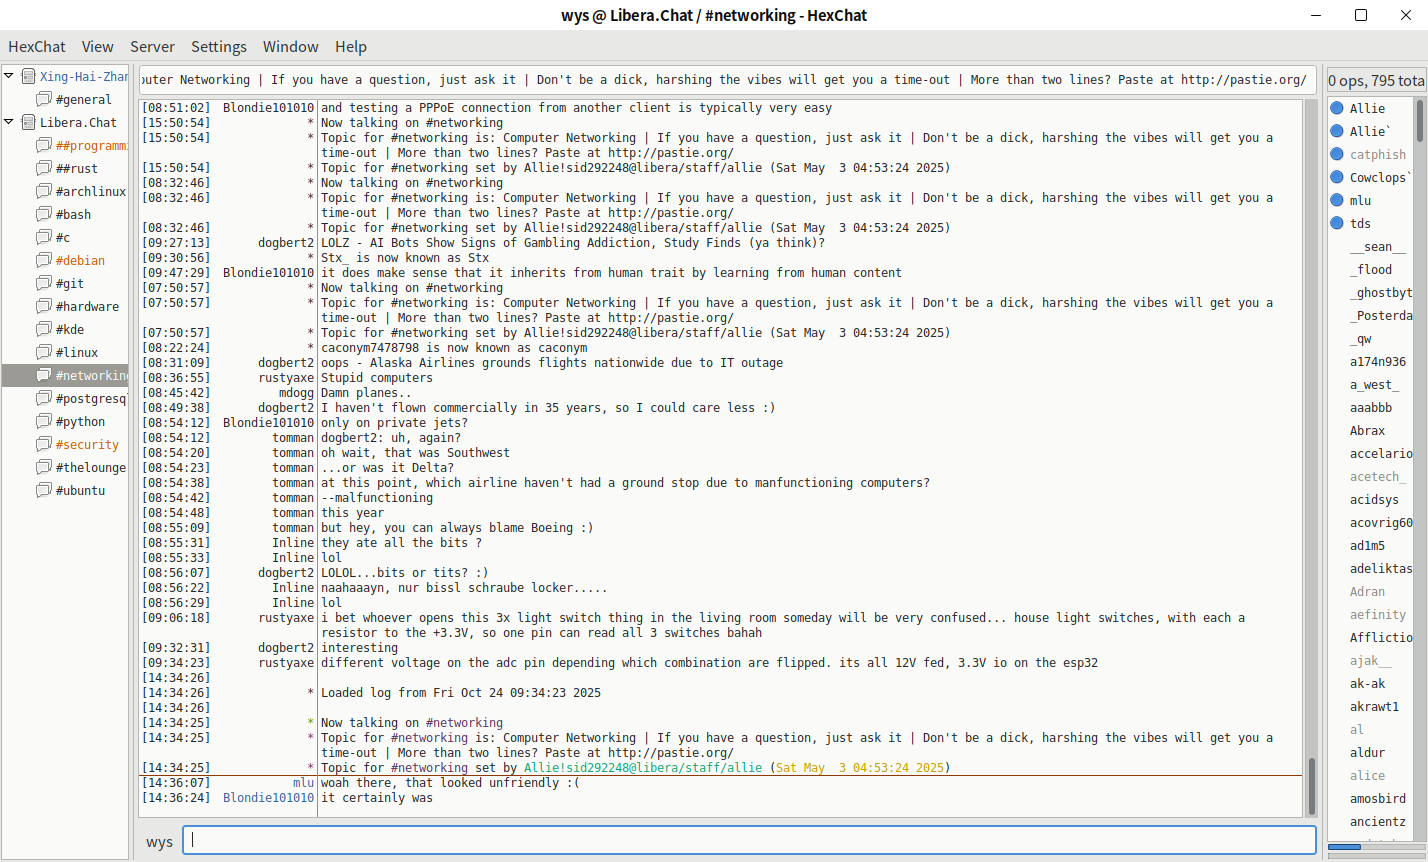Switch to the #security channel
1428x862 pixels.
pyautogui.click(x=87, y=444)
